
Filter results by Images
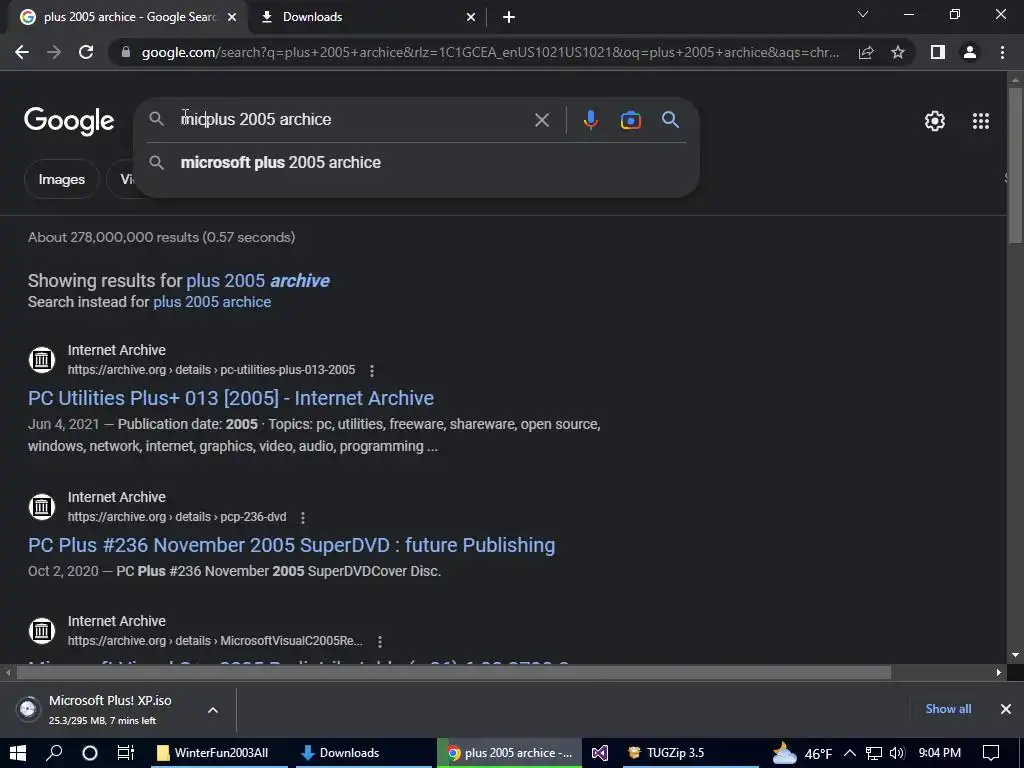(61, 179)
